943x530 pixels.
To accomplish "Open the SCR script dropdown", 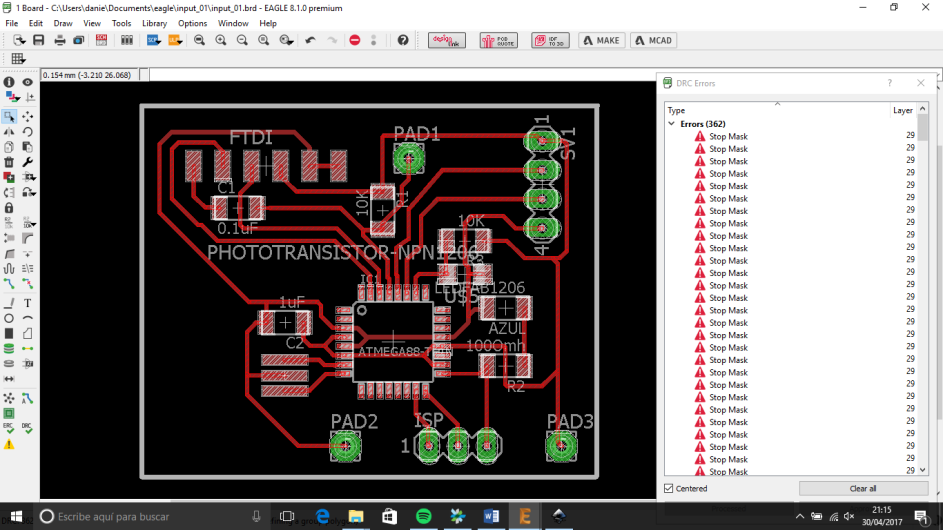I will 153,40.
